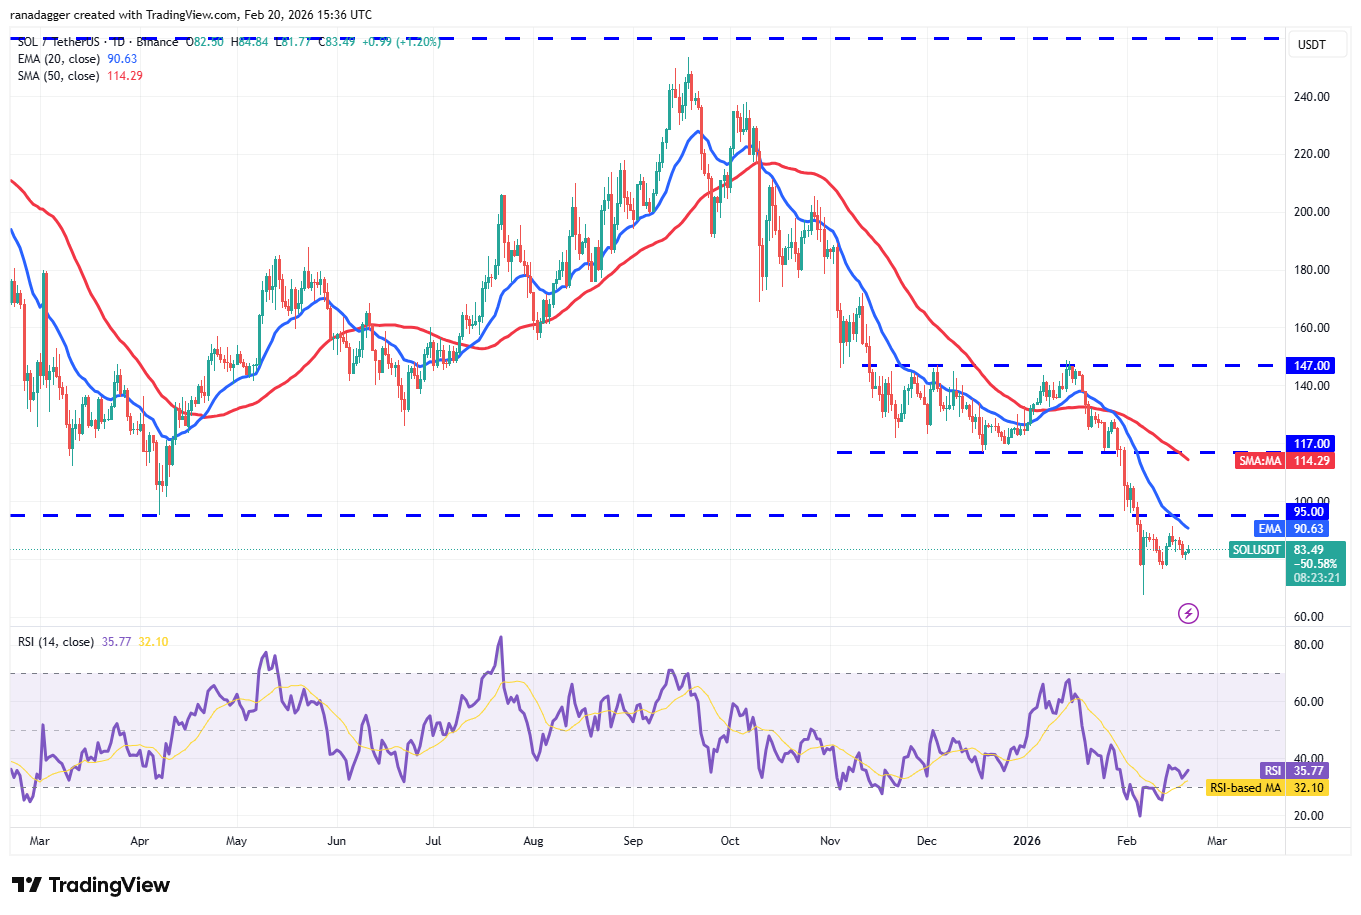
Task: Click the 95.00 support level price label
Action: tap(1310, 511)
